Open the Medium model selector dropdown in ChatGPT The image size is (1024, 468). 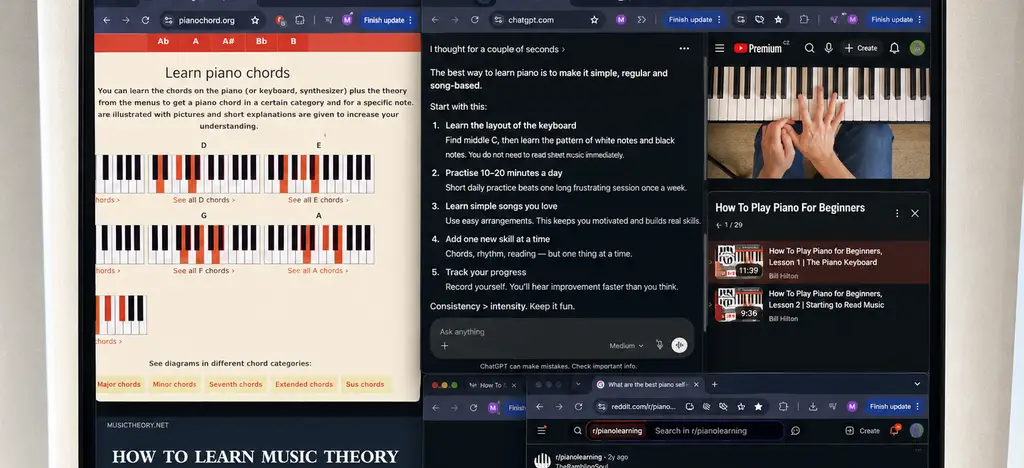click(626, 346)
